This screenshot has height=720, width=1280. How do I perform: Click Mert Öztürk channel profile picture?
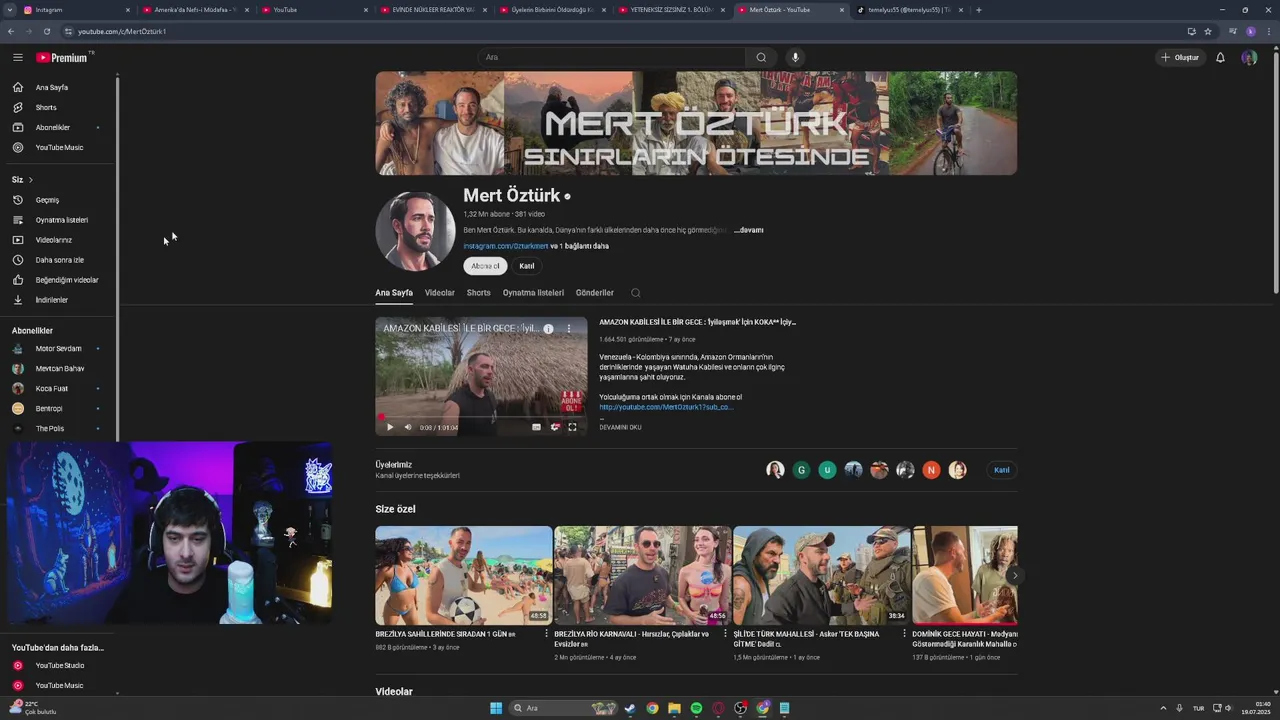(415, 231)
